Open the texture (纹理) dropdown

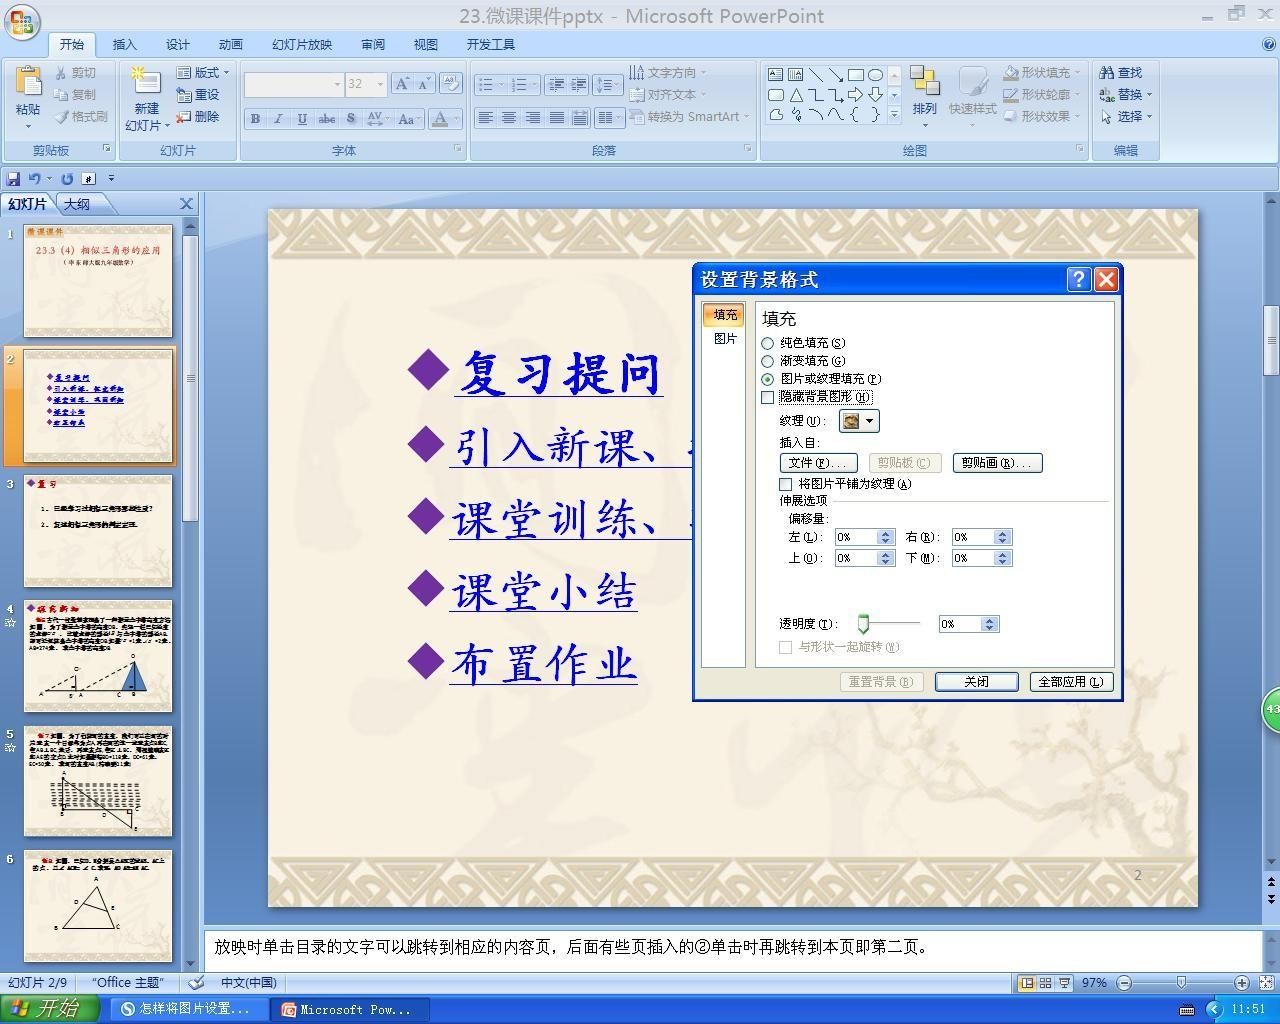[x=859, y=421]
